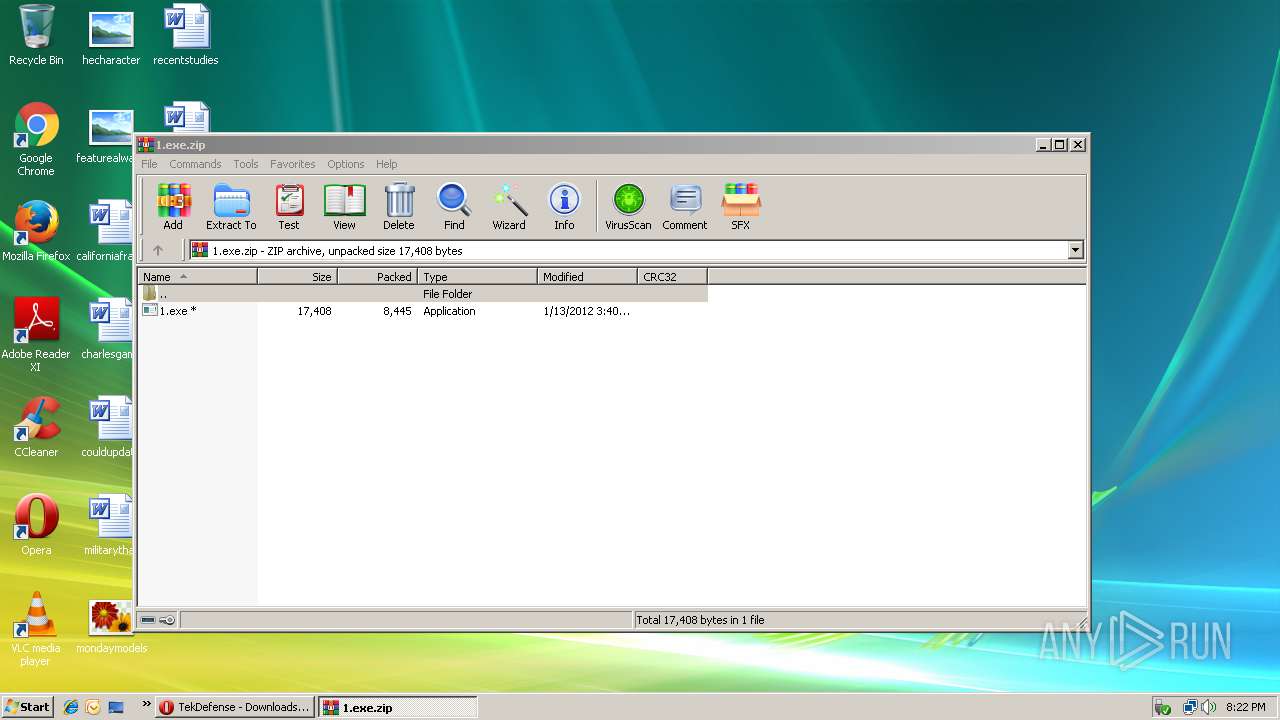Select the mondaymodels desktop file icon

[111, 628]
